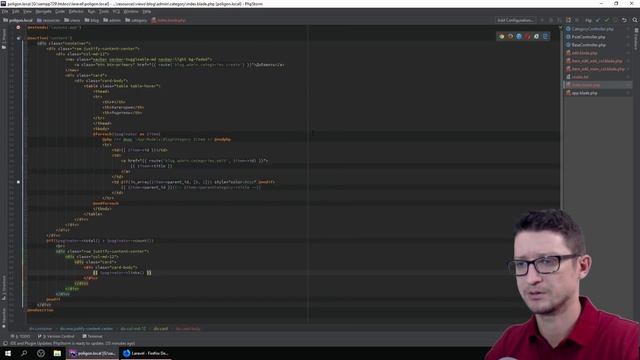
Task: Click blog folder breadcrumb
Action: click(92, 20)
